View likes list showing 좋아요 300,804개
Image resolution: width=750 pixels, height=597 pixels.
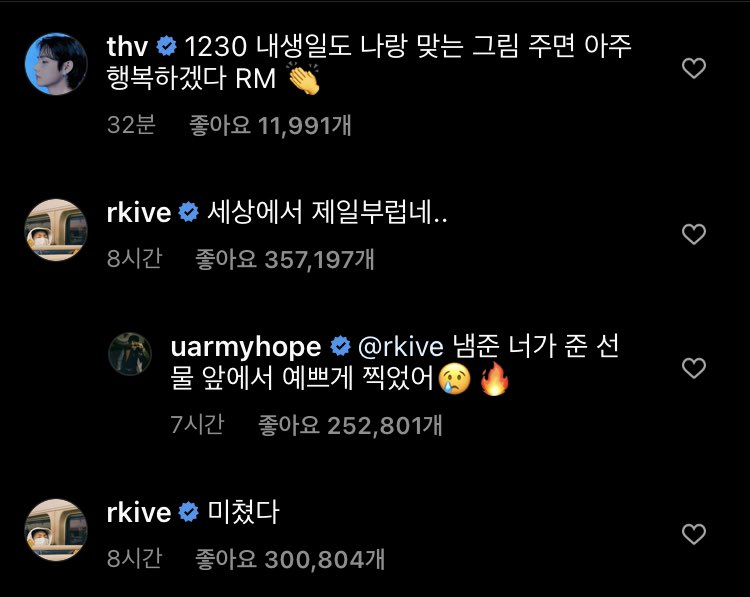(290, 559)
